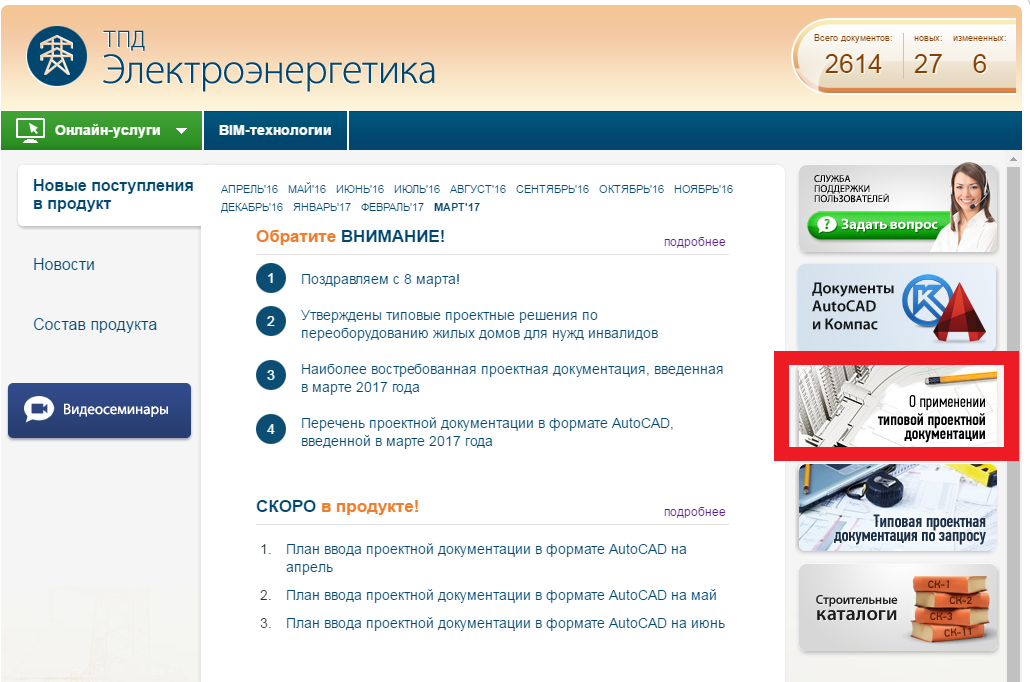Image resolution: width=1030 pixels, height=682 pixels.
Task: Select the АПРЕЛЬ'16 month link
Action: pyautogui.click(x=249, y=189)
